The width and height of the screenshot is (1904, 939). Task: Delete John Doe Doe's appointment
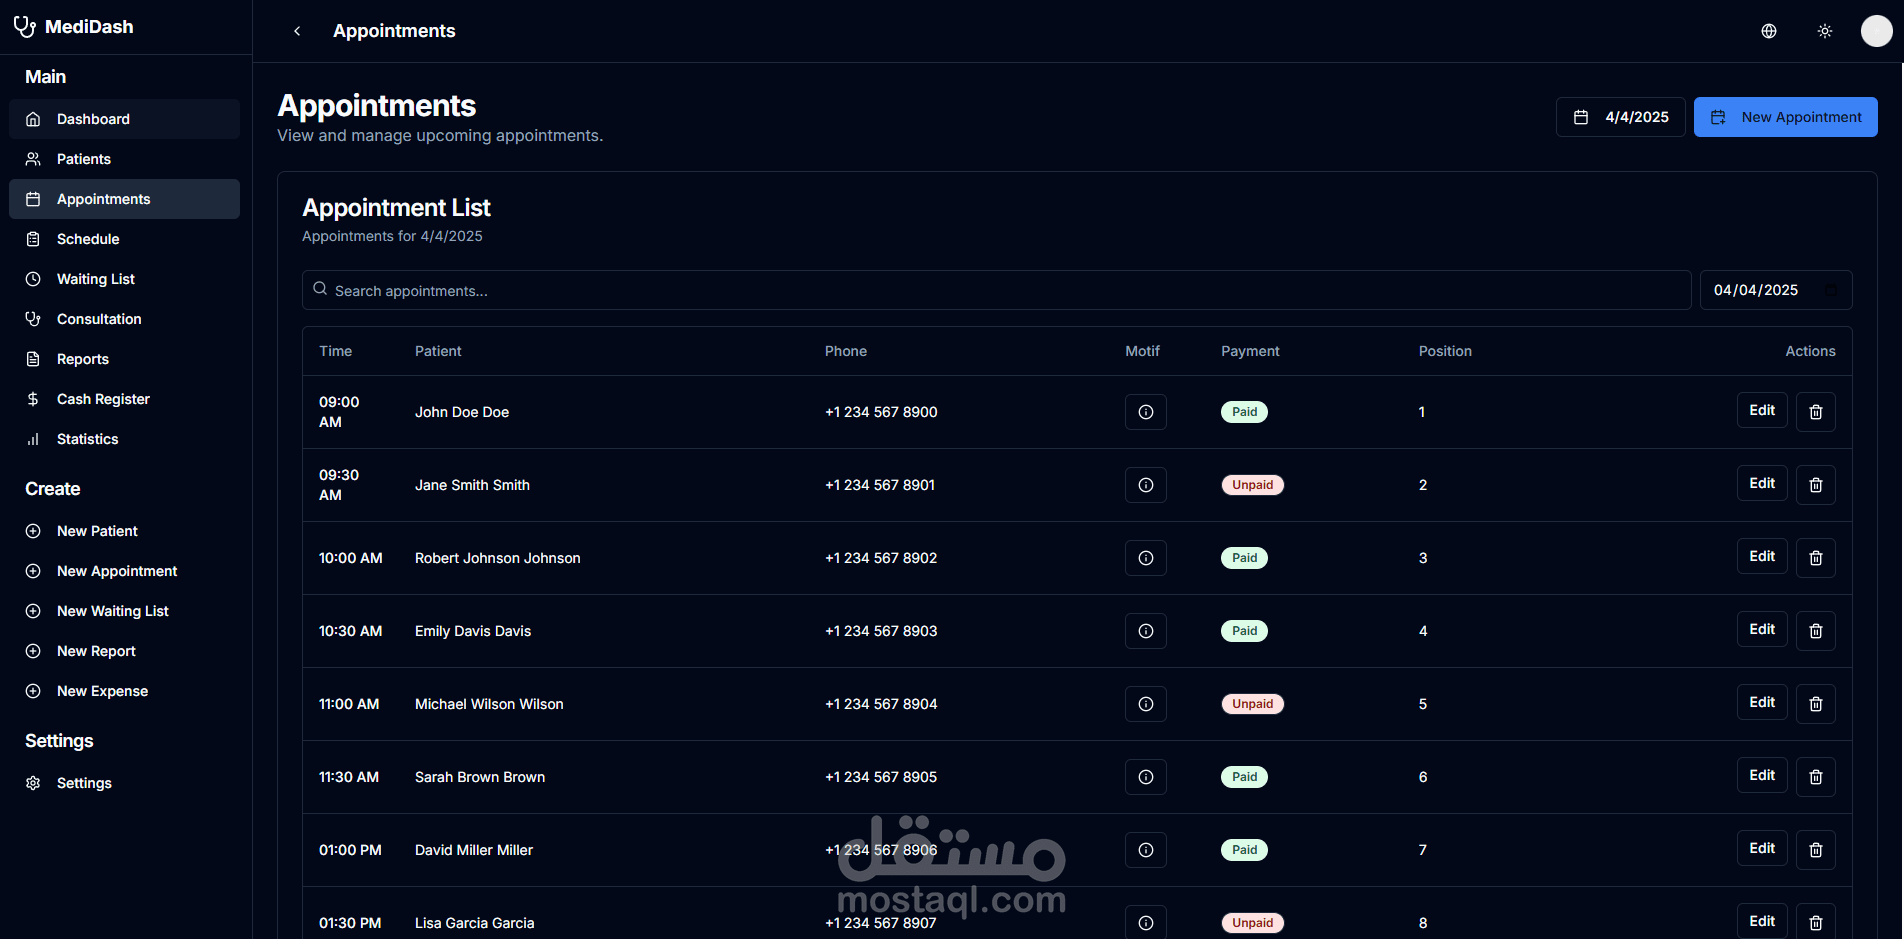click(1816, 412)
